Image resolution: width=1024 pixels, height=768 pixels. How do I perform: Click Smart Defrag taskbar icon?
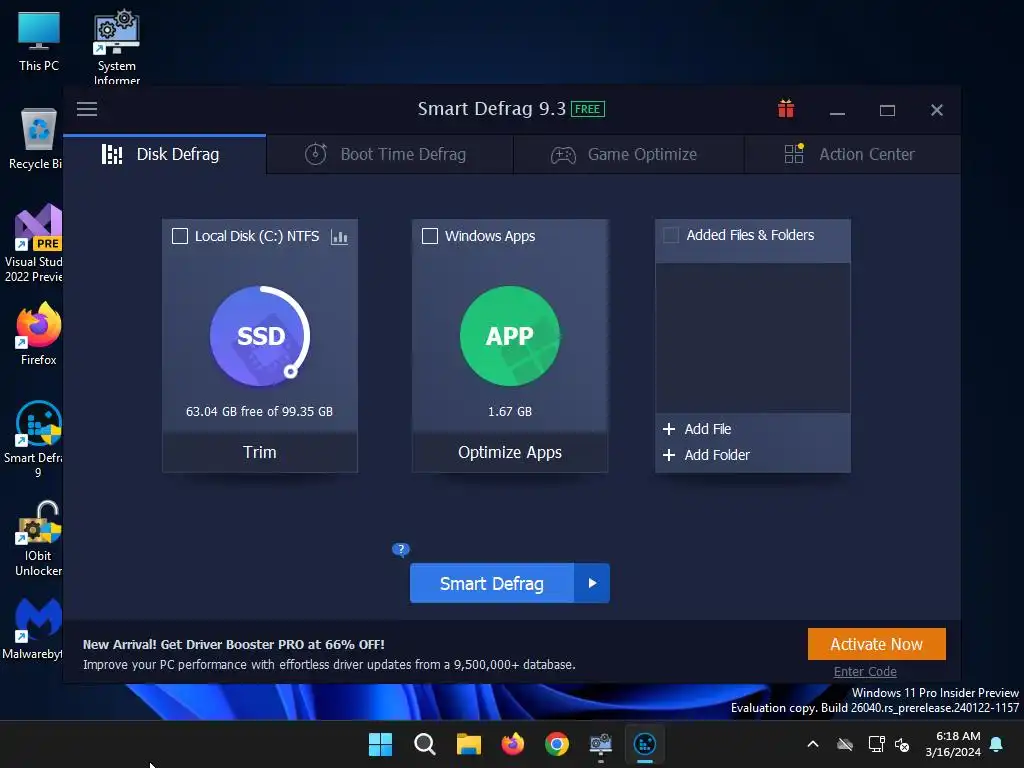pos(645,744)
